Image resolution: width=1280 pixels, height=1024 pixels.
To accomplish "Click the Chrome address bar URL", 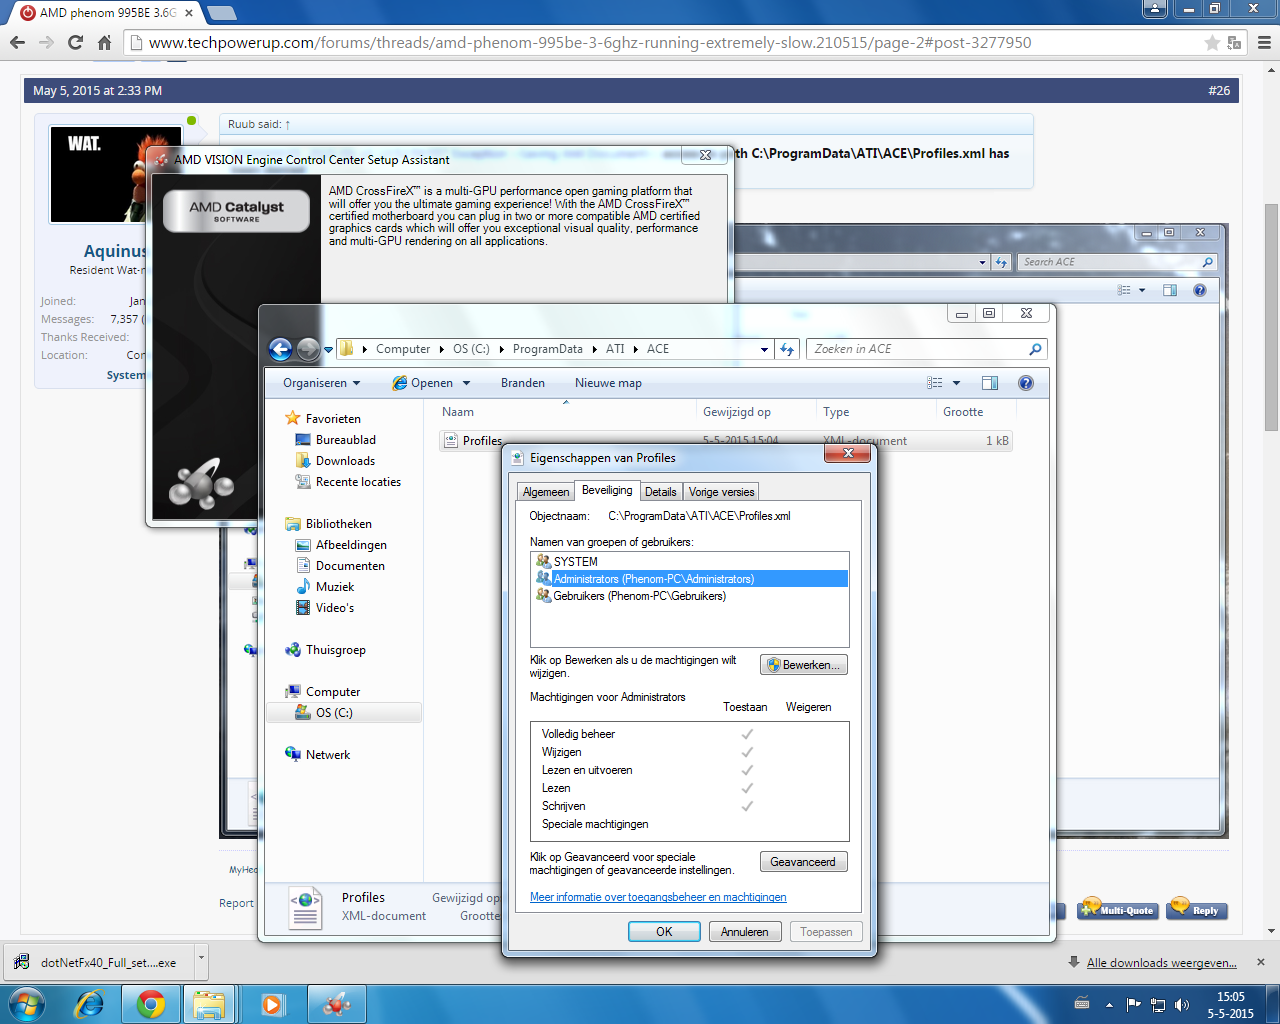I will tap(590, 42).
